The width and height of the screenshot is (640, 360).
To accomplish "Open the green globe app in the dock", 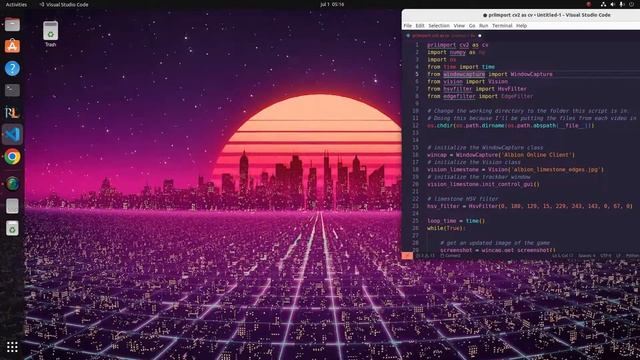I will pyautogui.click(x=12, y=184).
